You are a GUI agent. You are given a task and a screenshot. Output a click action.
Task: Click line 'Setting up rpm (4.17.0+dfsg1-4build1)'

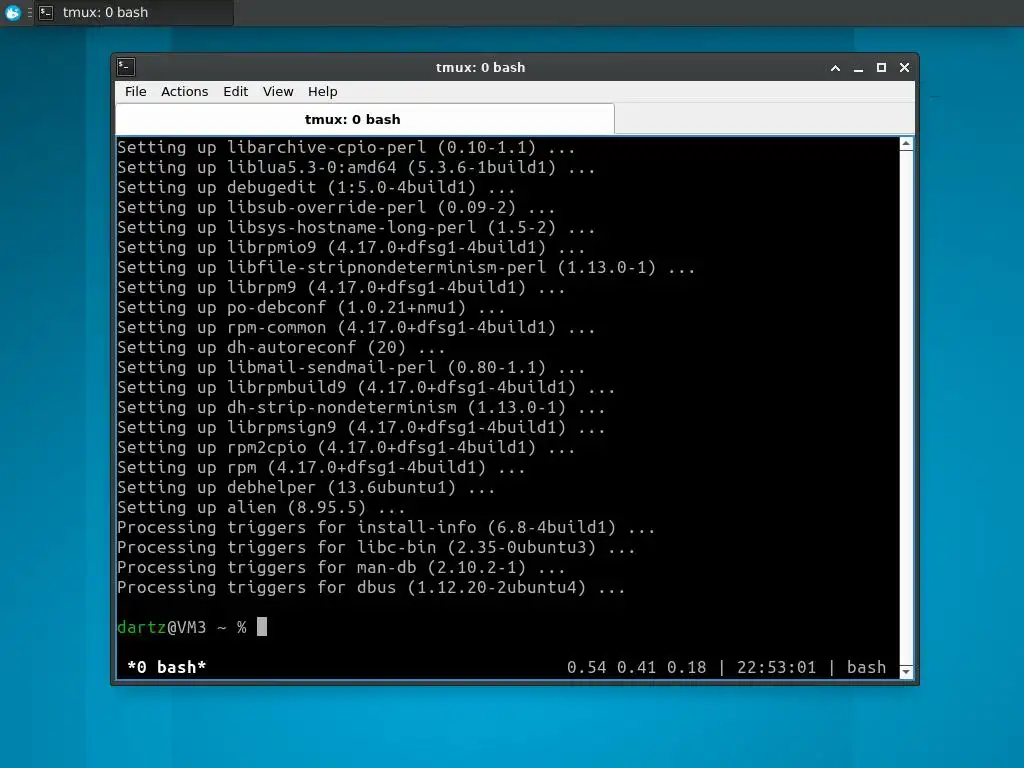point(321,468)
